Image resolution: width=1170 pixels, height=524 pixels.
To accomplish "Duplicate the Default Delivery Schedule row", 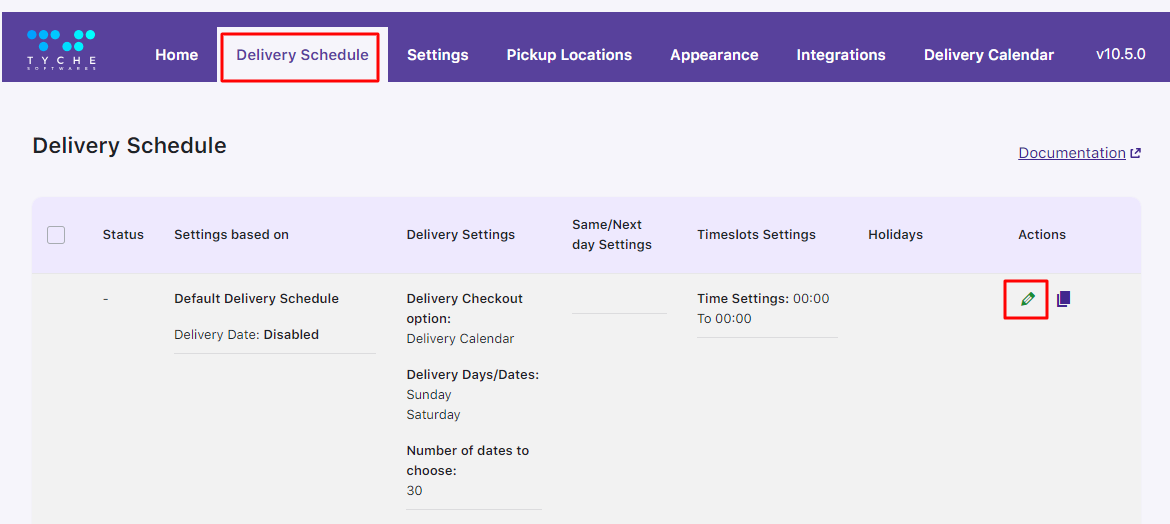I will (x=1064, y=299).
